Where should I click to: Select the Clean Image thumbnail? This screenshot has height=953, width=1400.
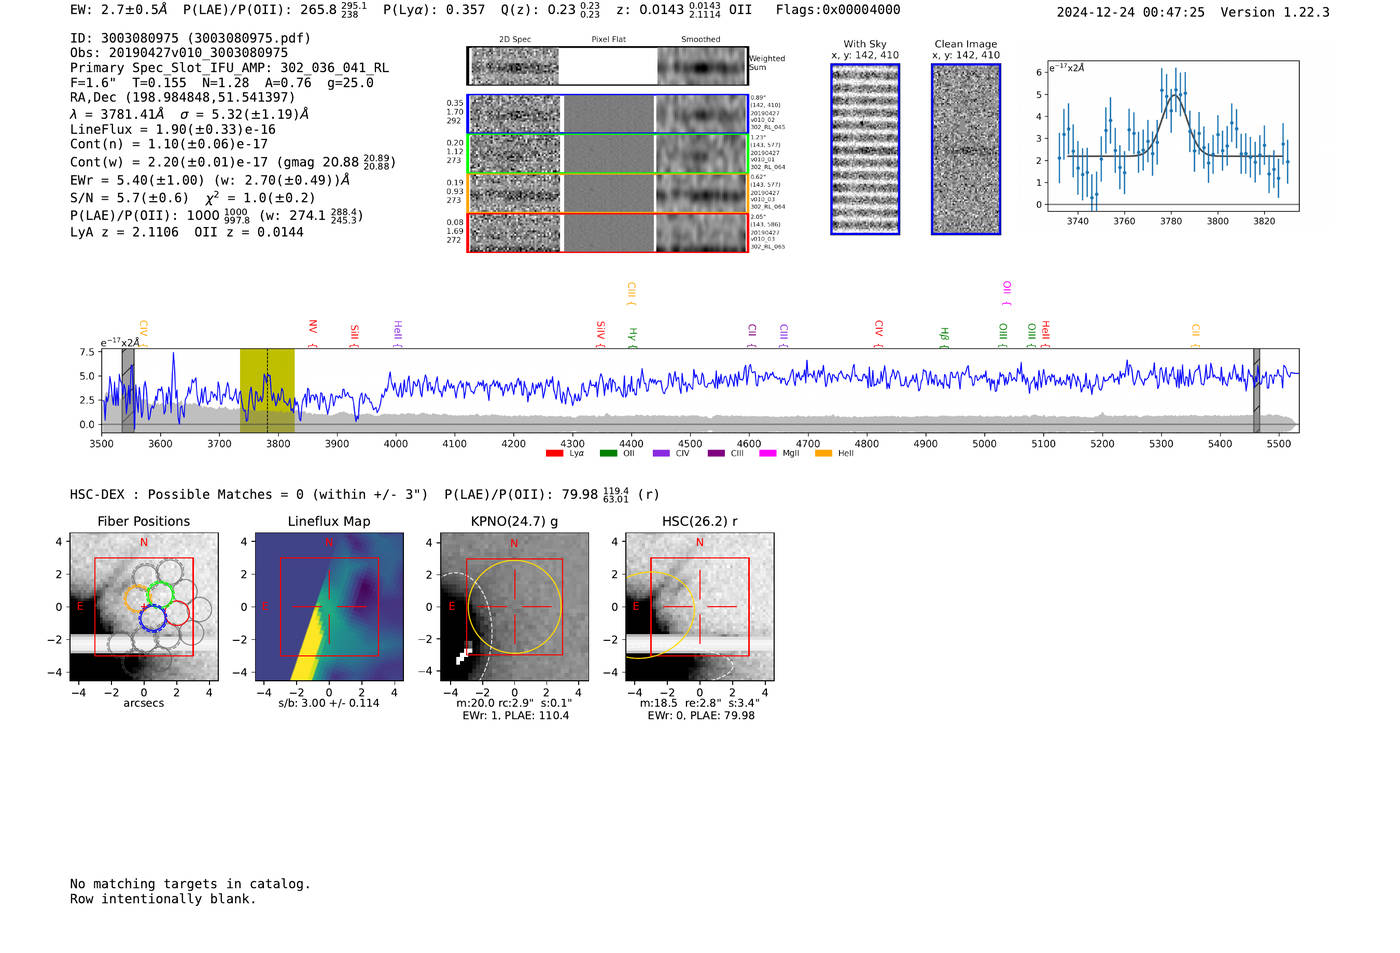(x=966, y=149)
